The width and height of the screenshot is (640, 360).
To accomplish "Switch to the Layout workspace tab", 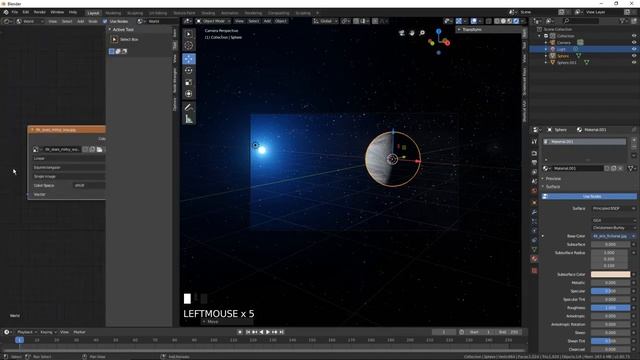I will (x=93, y=13).
